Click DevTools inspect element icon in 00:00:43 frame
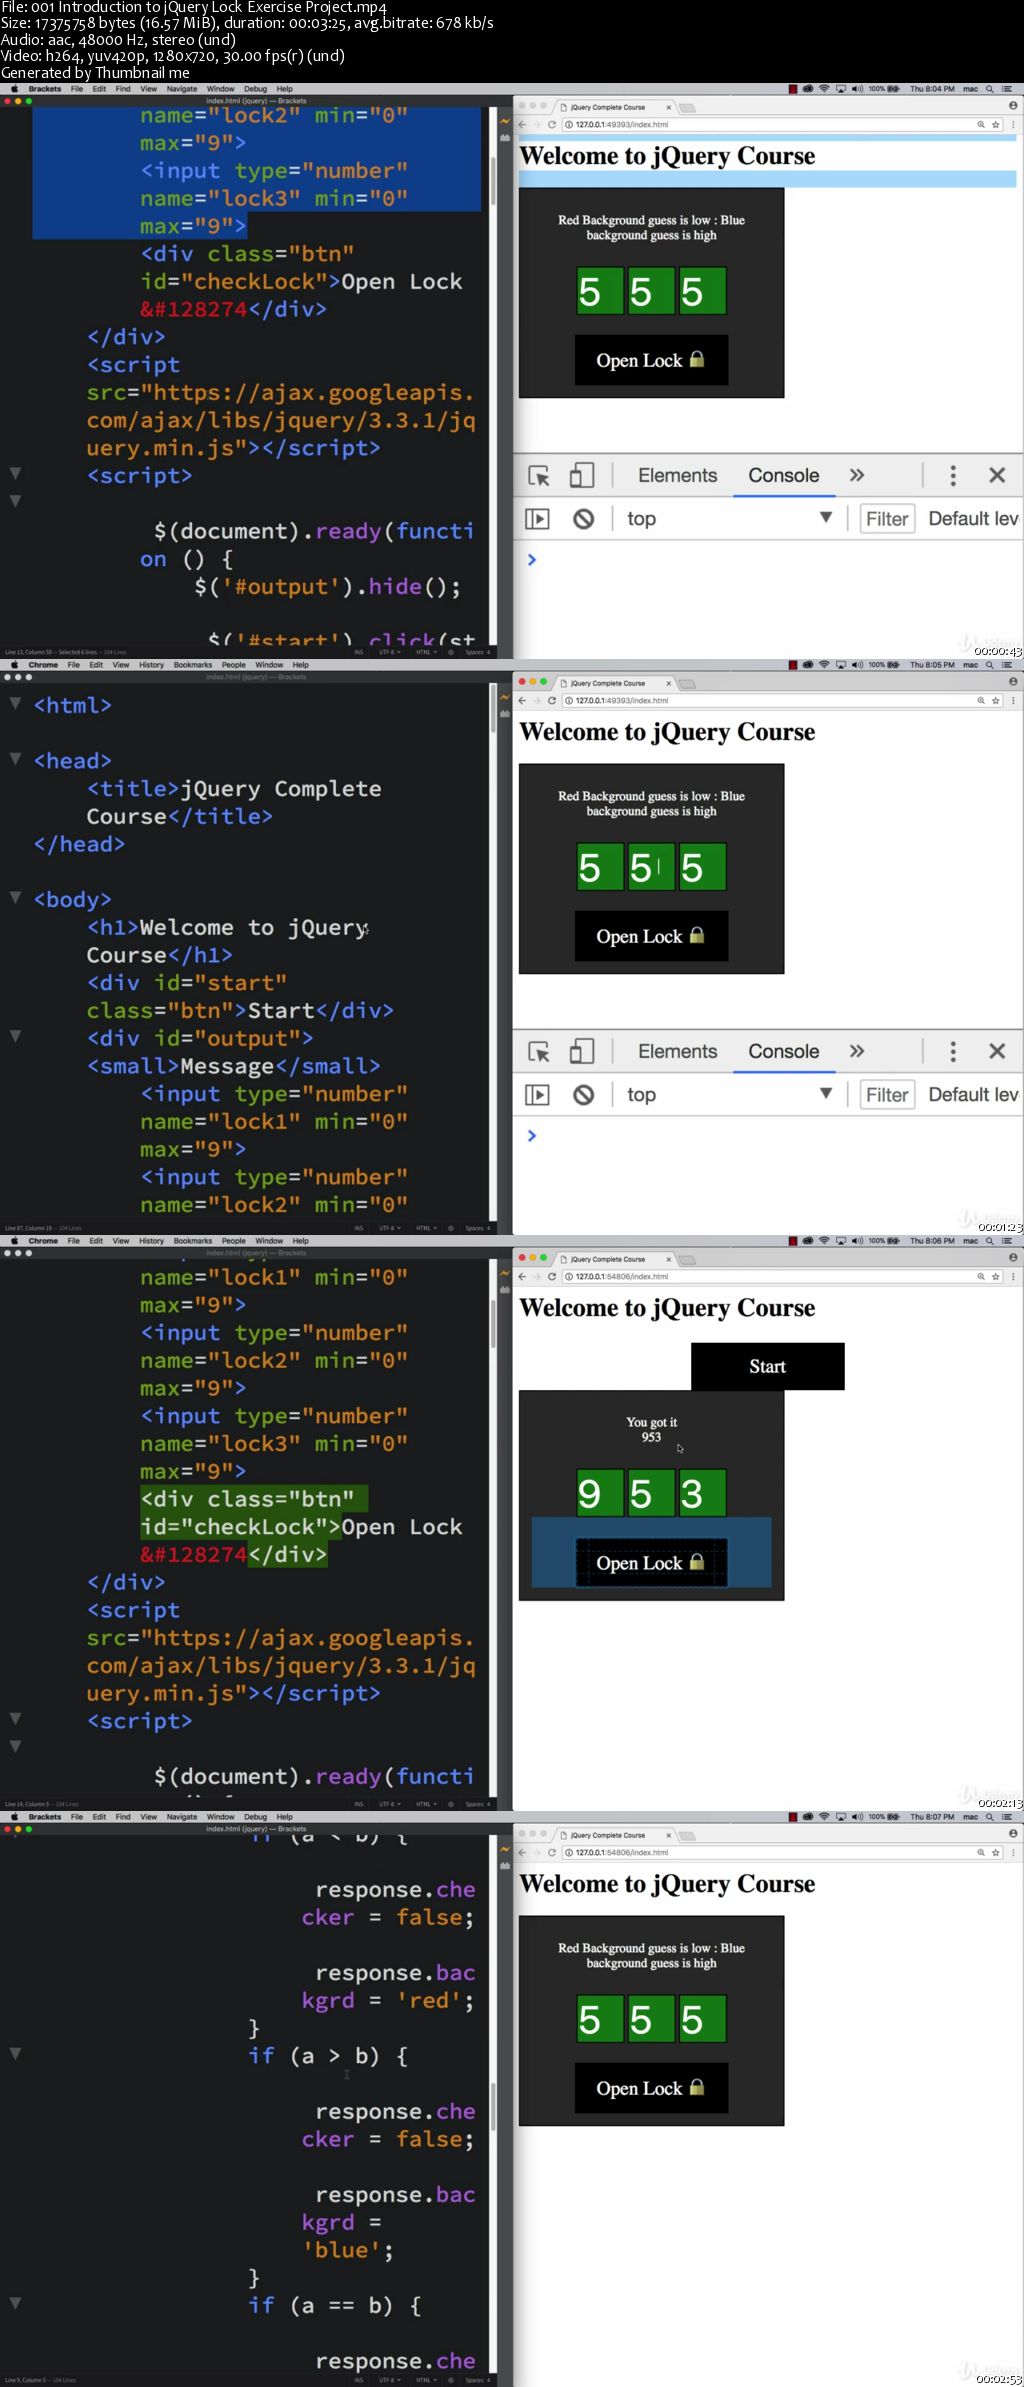The width and height of the screenshot is (1024, 2387). pyautogui.click(x=539, y=476)
